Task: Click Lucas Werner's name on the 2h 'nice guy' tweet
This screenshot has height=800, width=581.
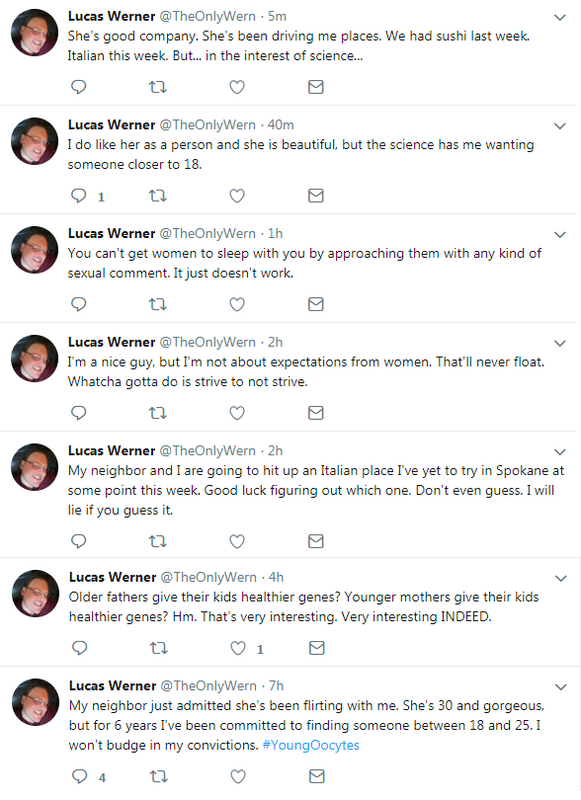Action: 111,342
